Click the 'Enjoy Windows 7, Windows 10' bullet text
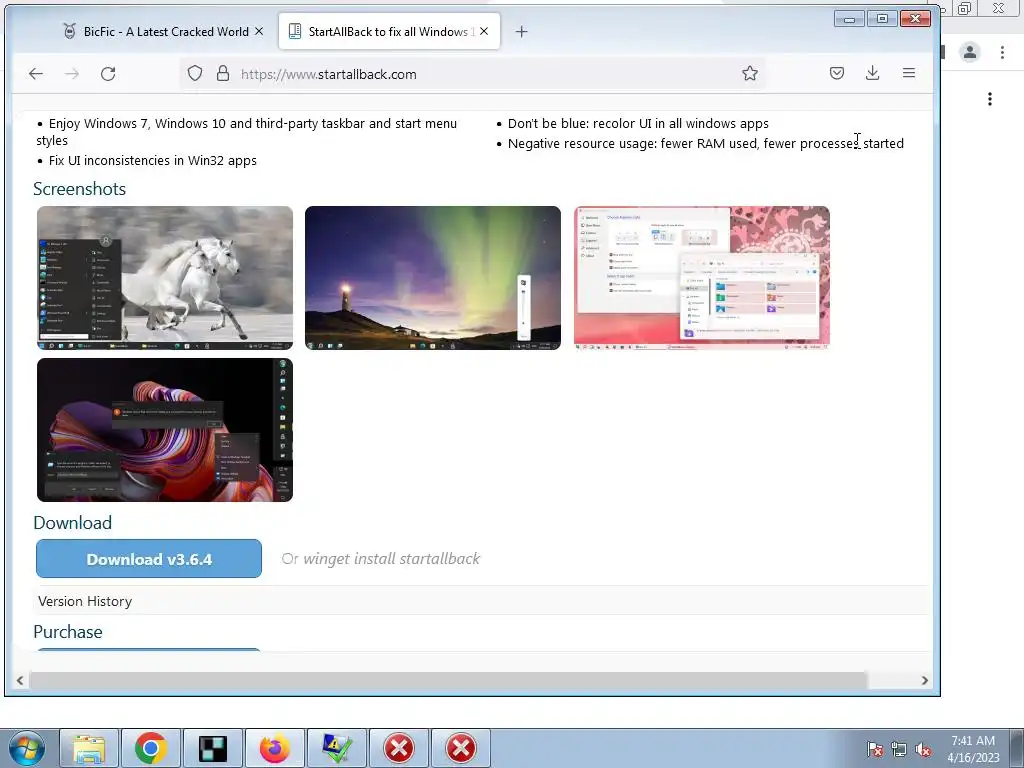The width and height of the screenshot is (1024, 768). coord(247,132)
